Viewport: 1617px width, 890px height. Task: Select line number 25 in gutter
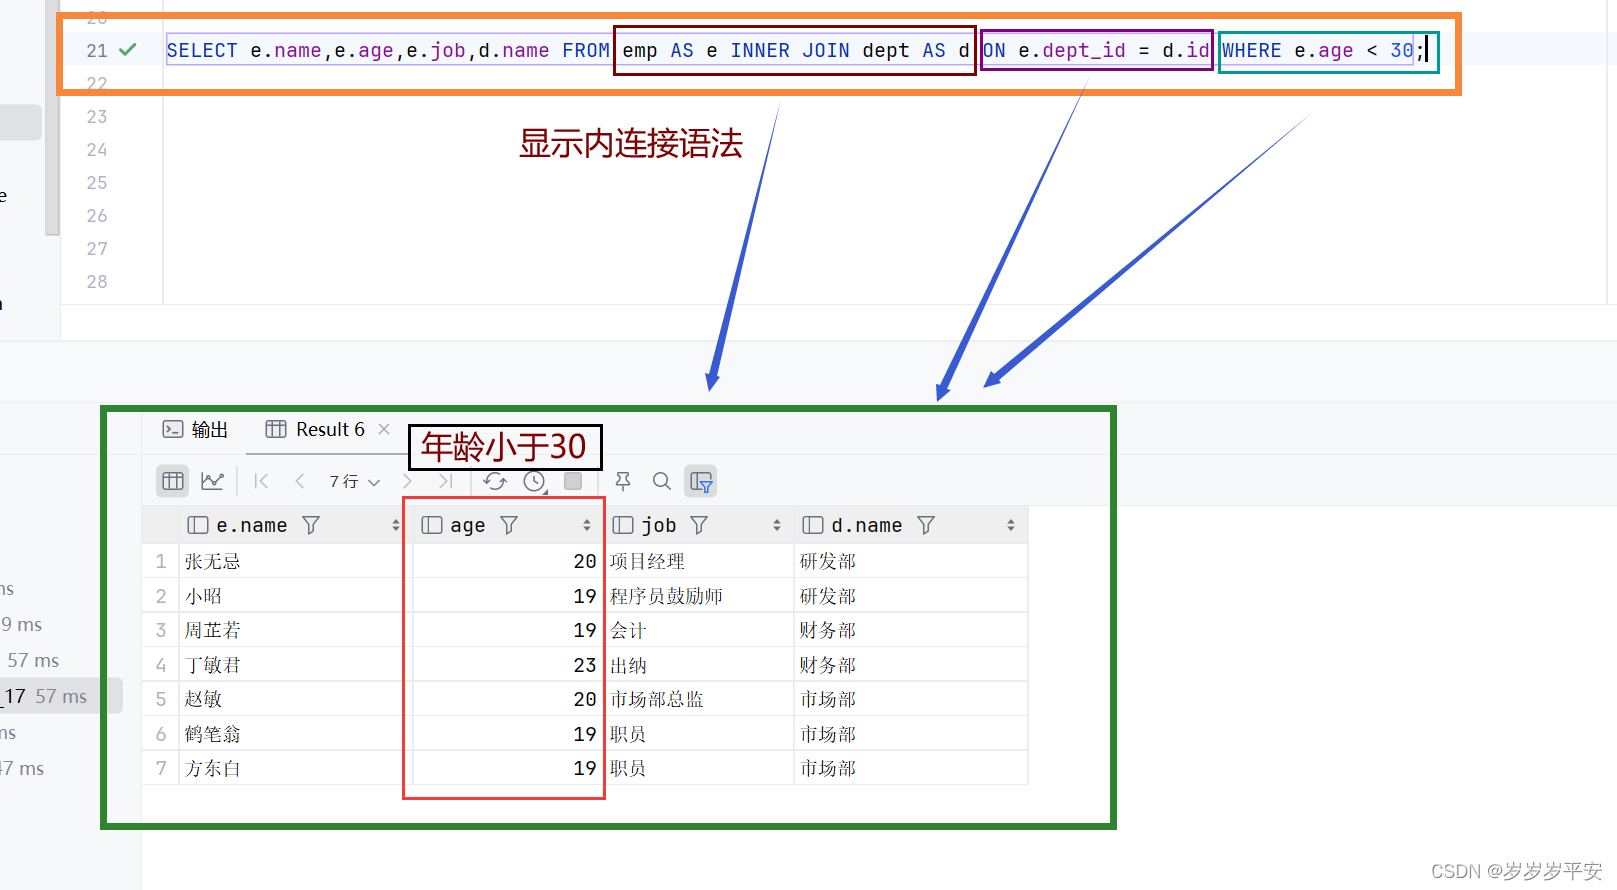97,183
